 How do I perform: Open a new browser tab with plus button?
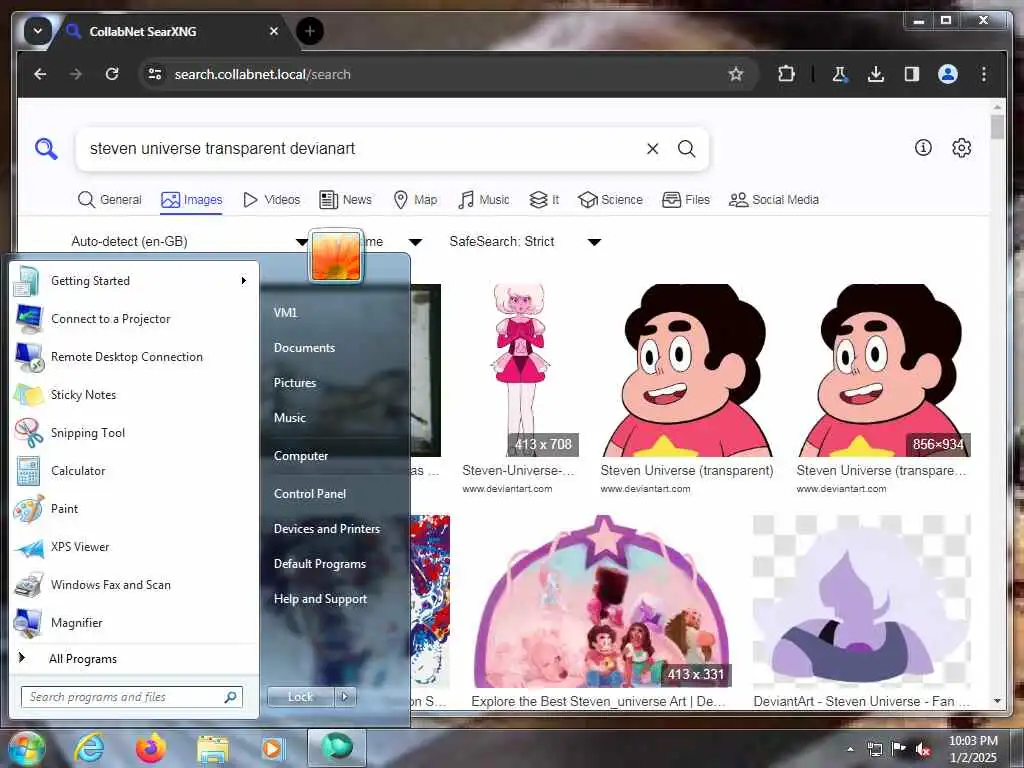coord(310,31)
